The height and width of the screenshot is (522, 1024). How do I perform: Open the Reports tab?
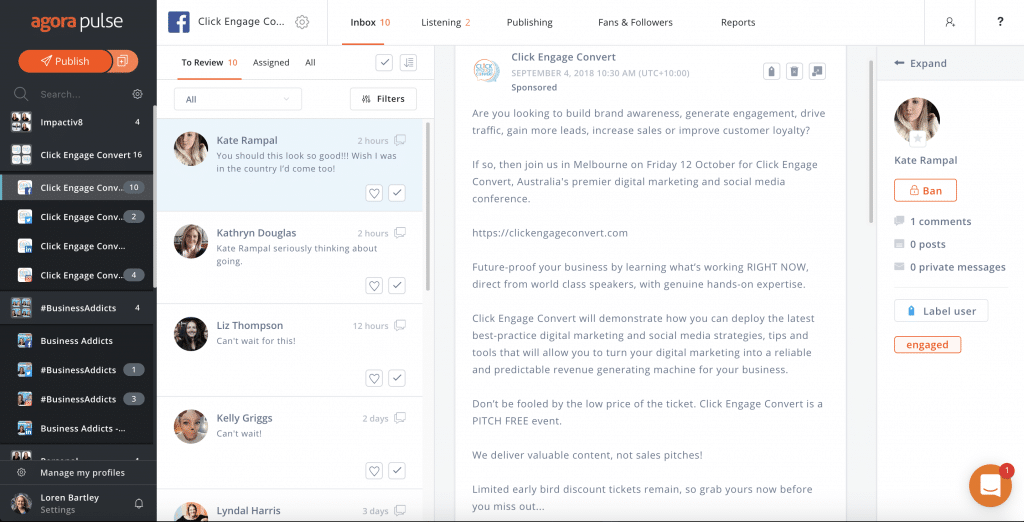click(738, 22)
